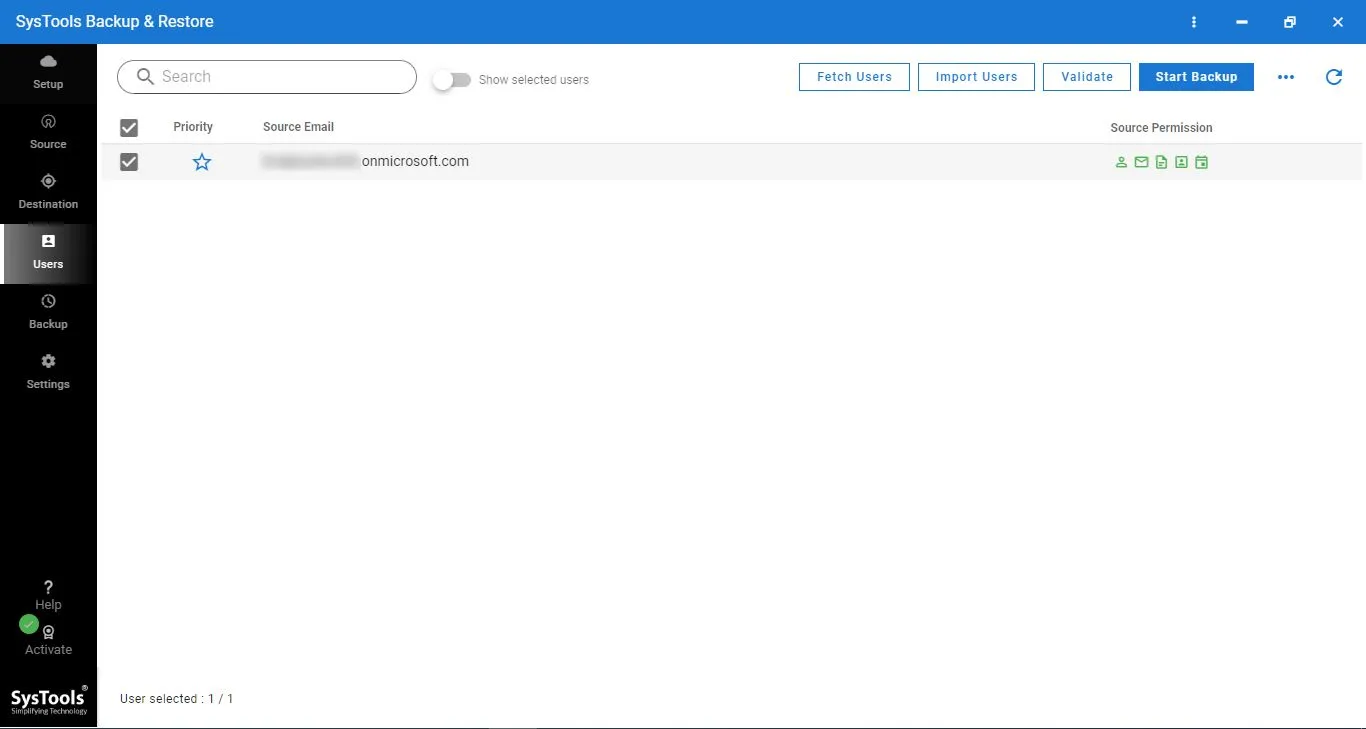
Task: Close SysTools Backup & Restore
Action: (x=1338, y=22)
